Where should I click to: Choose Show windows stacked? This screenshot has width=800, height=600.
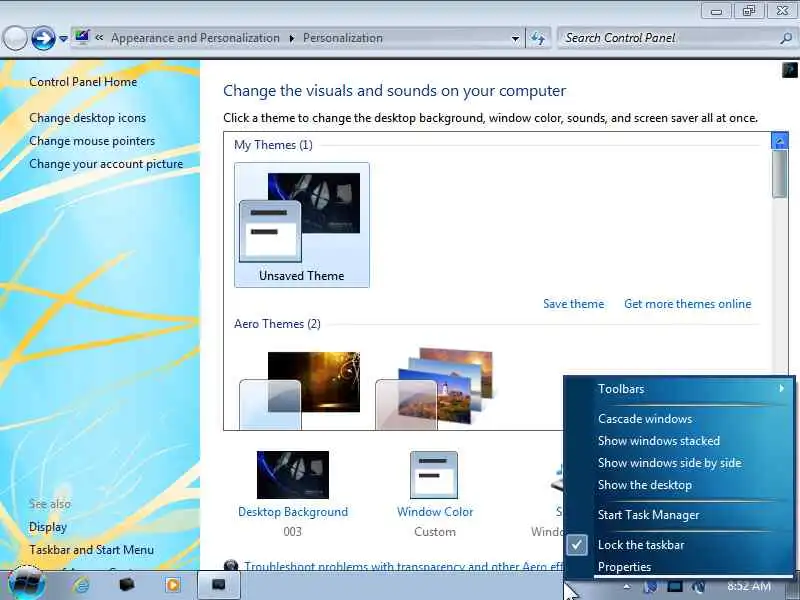680,441
